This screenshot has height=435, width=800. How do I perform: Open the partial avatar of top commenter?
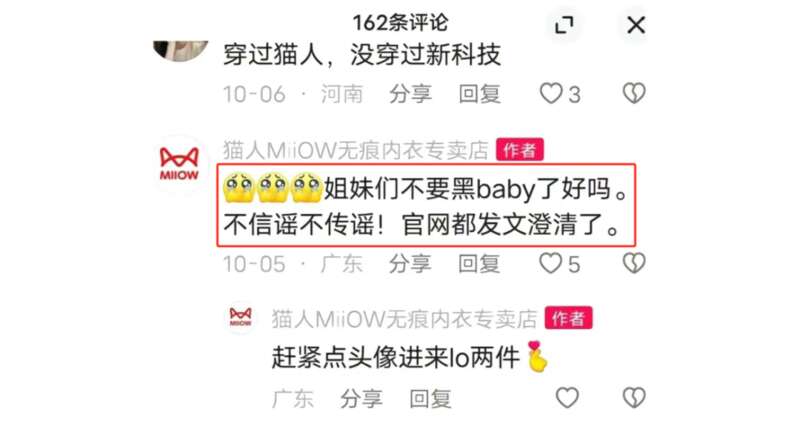181,50
